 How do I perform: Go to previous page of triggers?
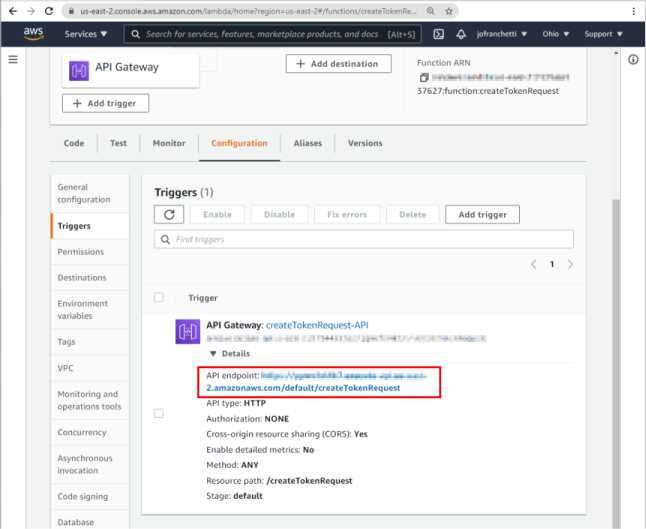point(534,264)
